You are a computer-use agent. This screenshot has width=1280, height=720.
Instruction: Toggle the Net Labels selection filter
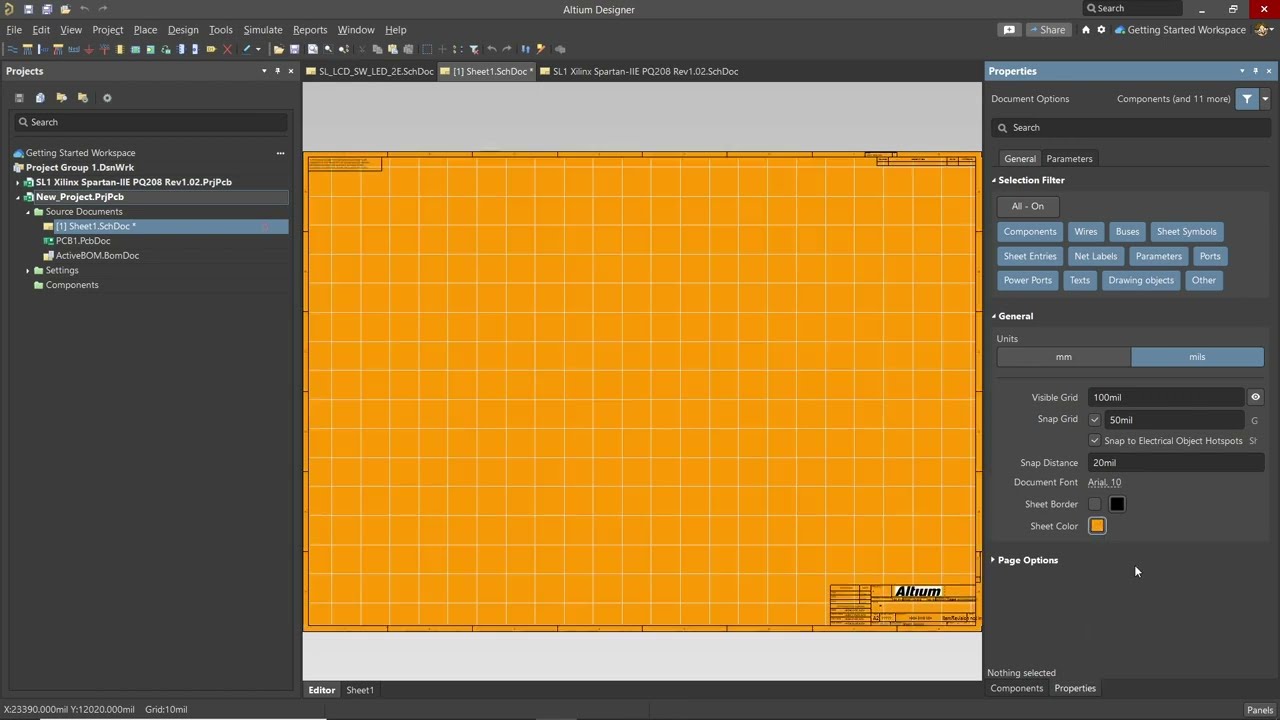tap(1096, 256)
